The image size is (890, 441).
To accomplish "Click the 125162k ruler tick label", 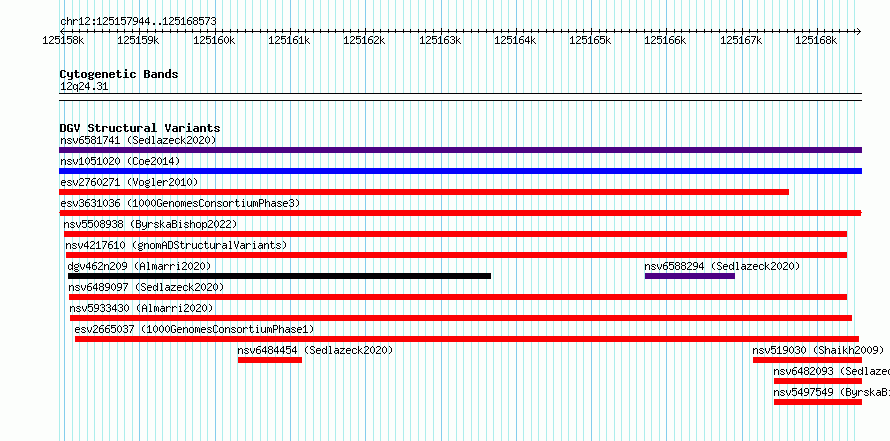I will pyautogui.click(x=365, y=40).
